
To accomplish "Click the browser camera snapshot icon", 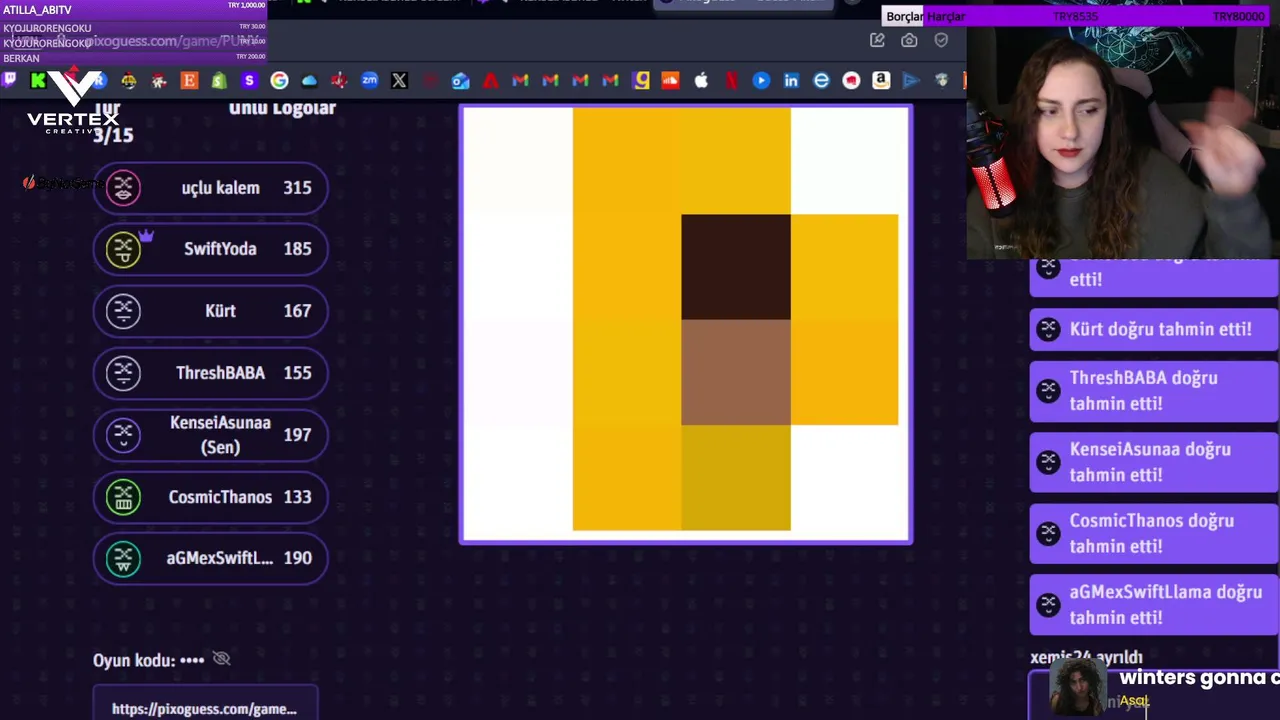I will [x=909, y=40].
